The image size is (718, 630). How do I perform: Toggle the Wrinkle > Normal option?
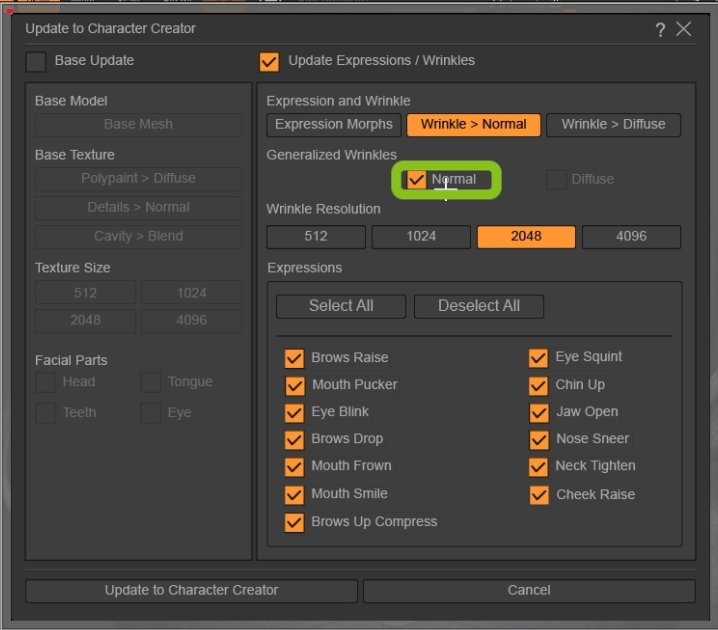point(473,125)
